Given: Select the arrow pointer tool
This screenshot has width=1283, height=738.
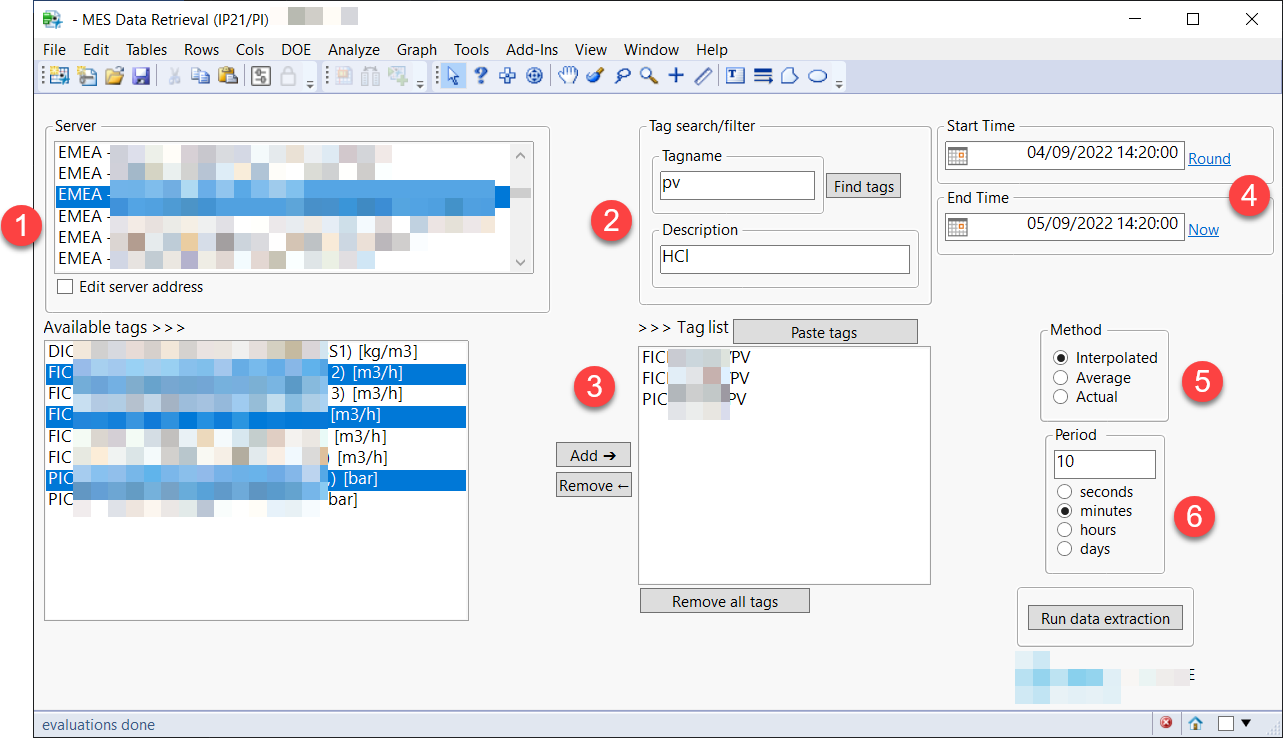Looking at the screenshot, I should 453,75.
